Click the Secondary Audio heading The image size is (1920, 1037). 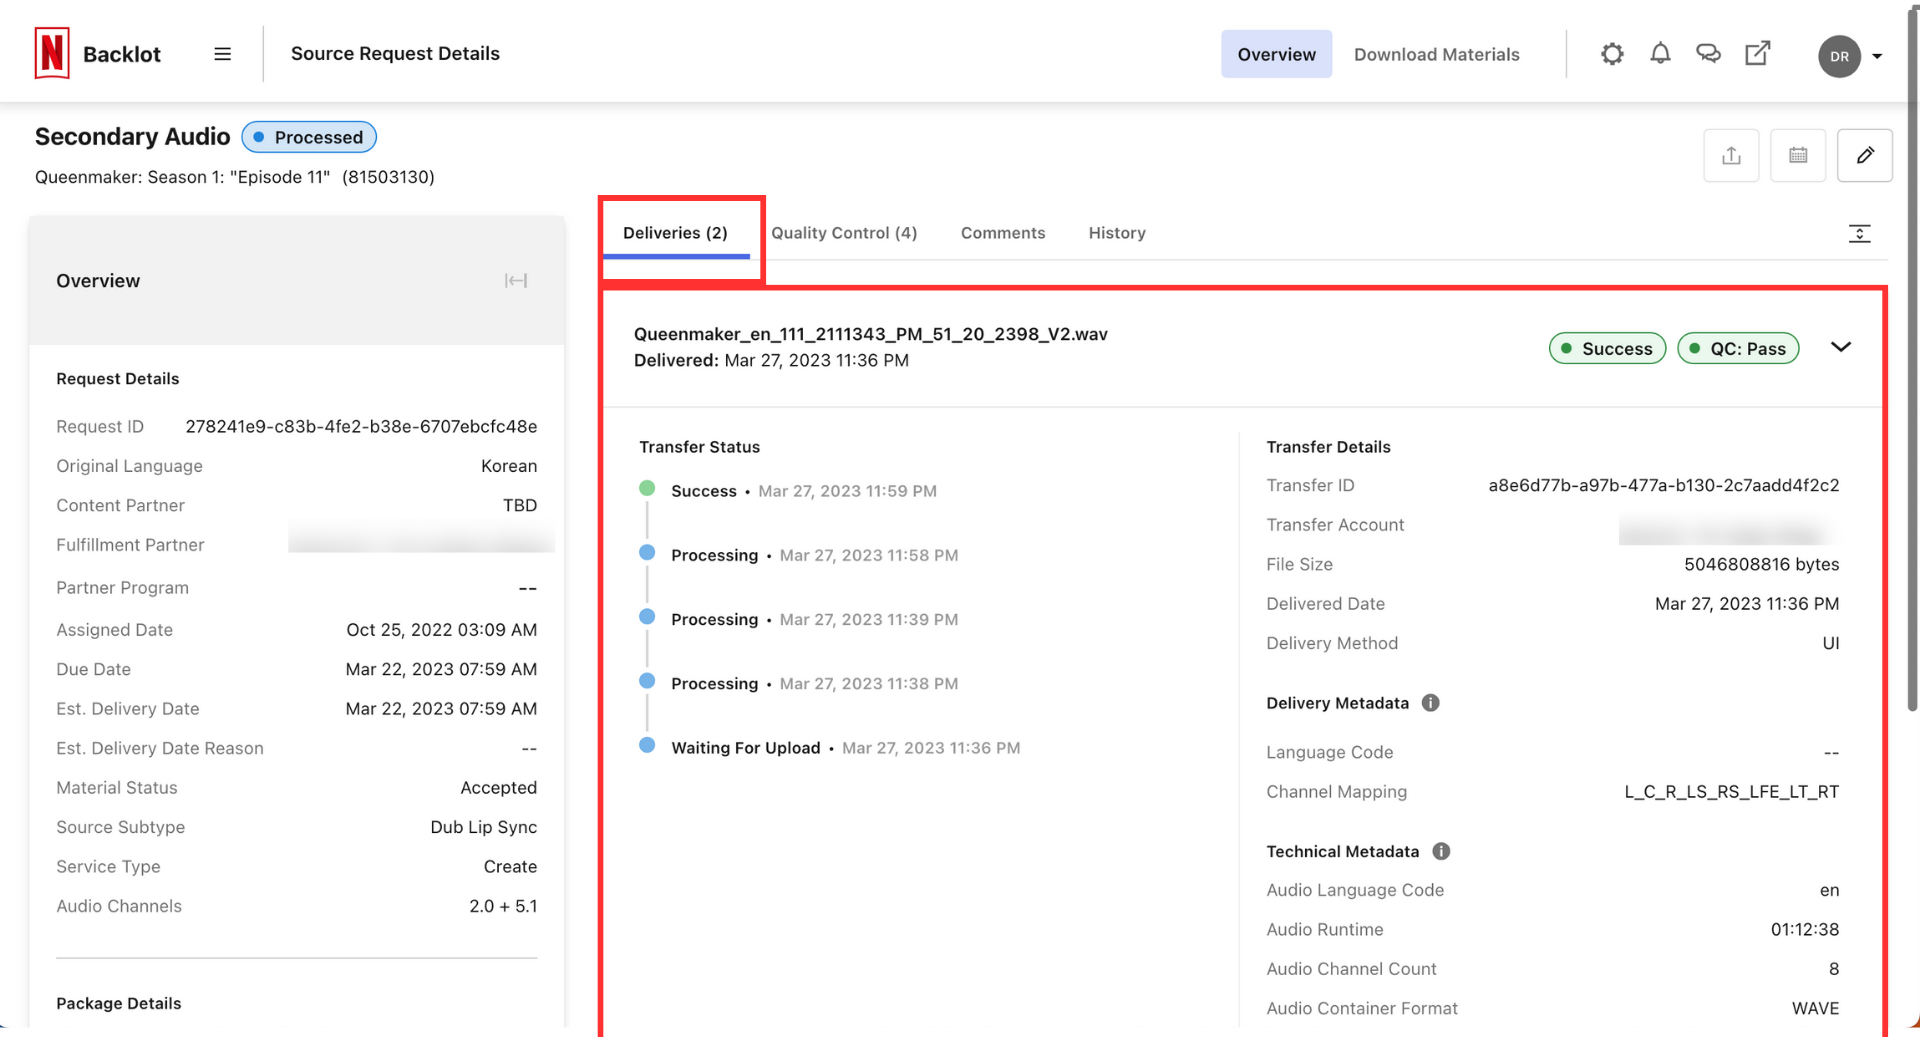coord(133,136)
